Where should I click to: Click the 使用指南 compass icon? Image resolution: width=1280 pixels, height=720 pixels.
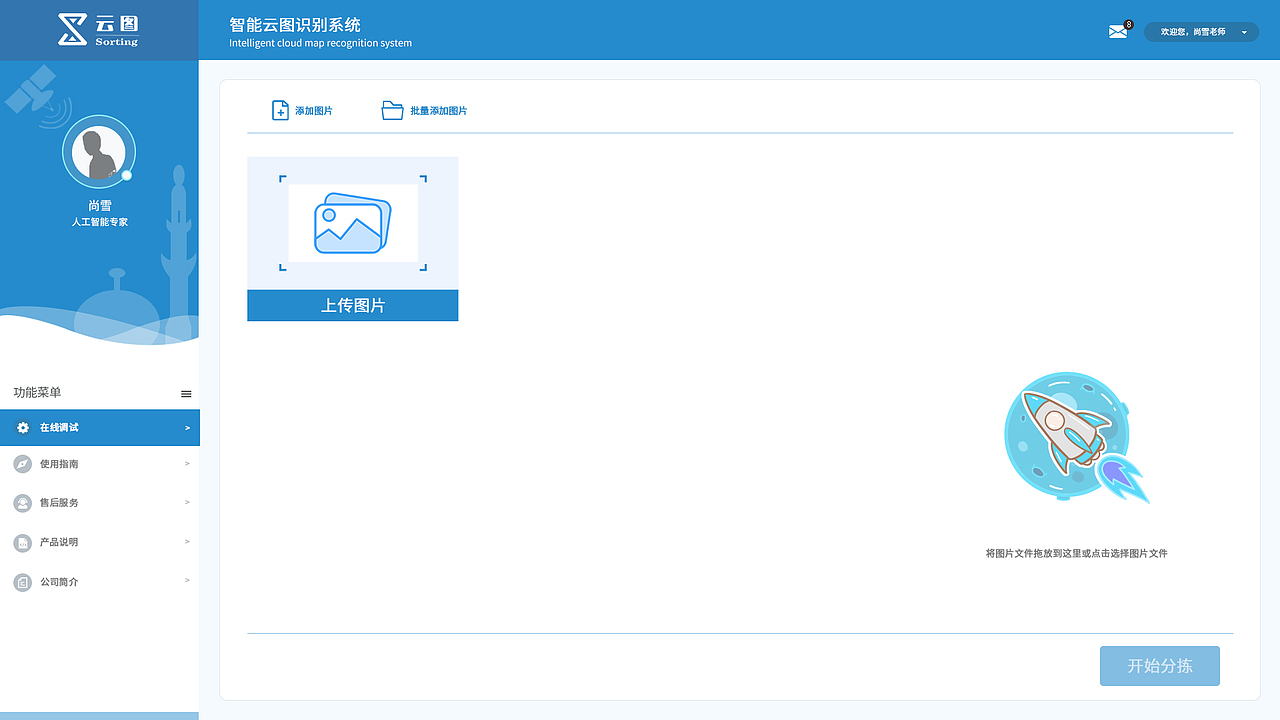23,464
